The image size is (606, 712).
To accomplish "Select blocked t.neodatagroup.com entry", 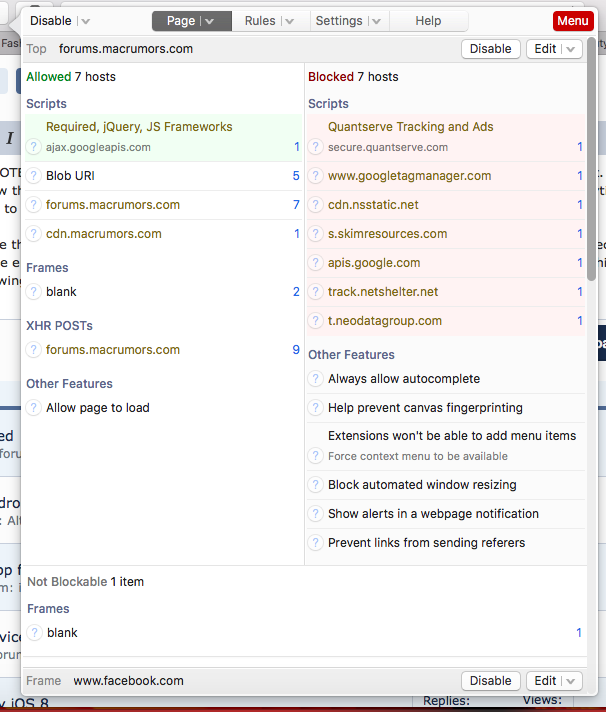I will click(446, 321).
